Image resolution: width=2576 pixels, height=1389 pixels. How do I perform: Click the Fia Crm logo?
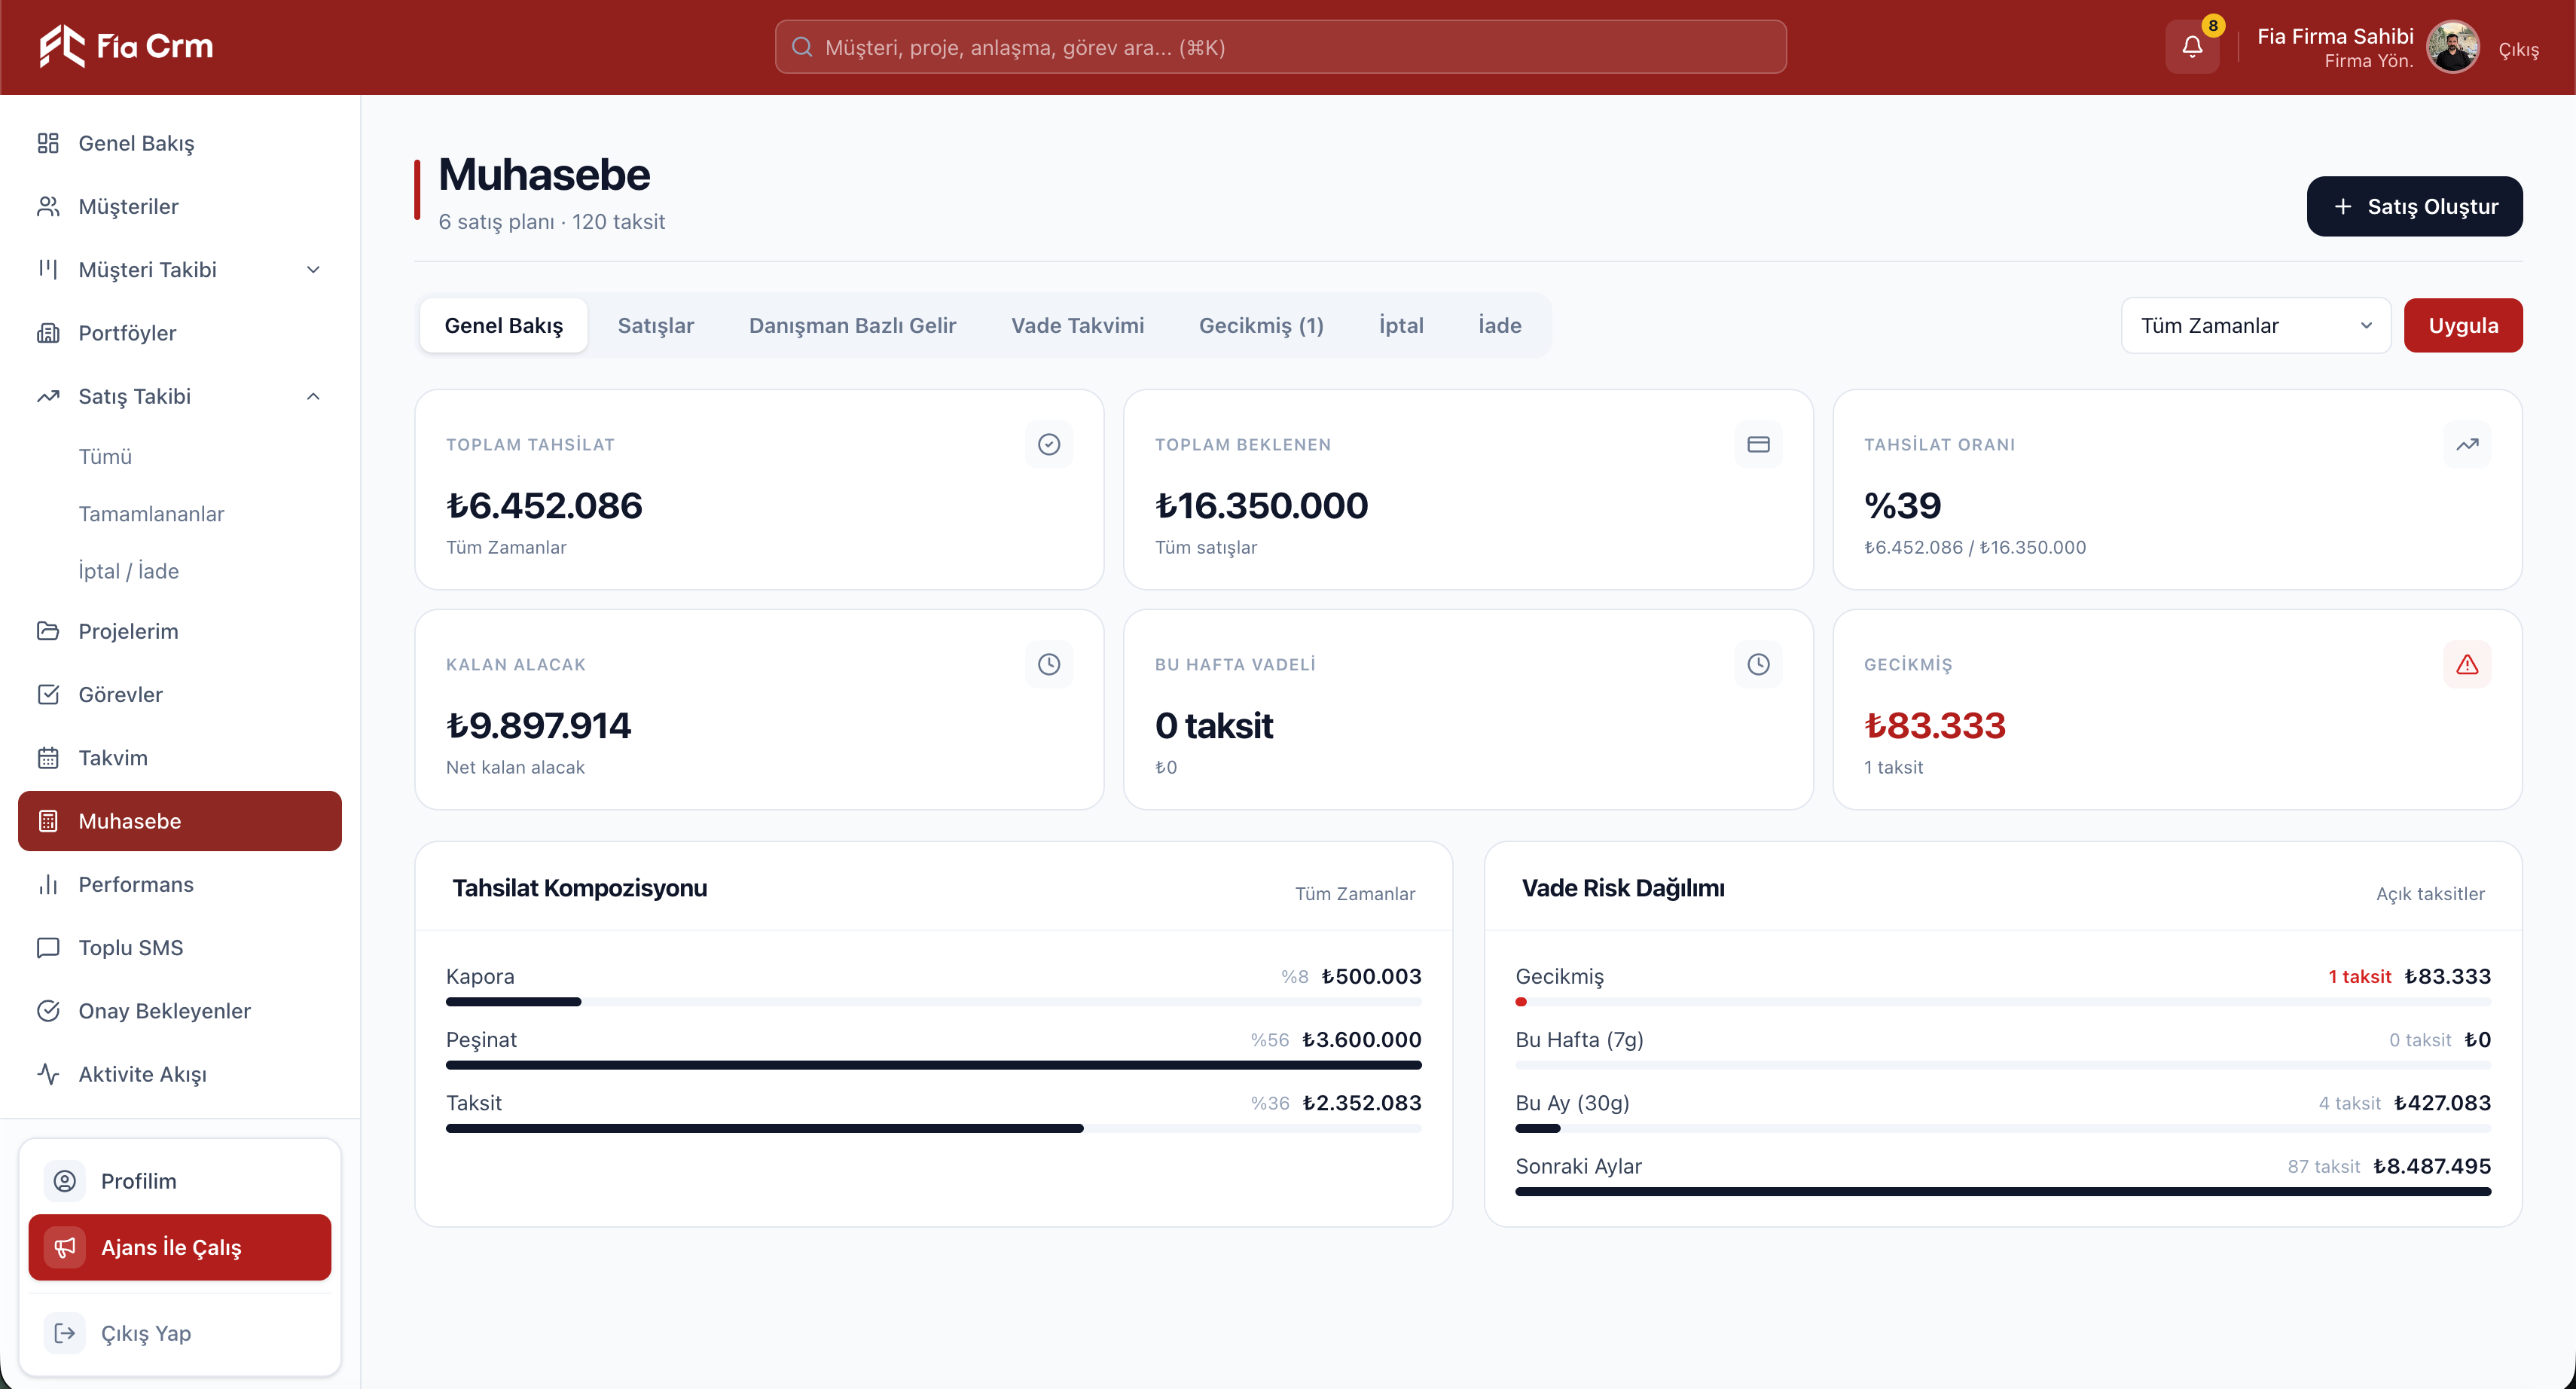point(126,46)
